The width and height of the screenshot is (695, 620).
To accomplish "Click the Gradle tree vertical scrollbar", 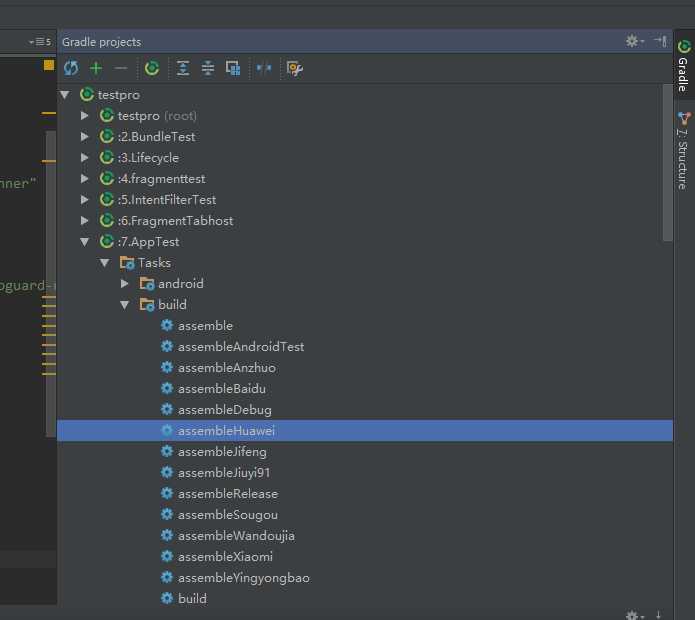I will 667,163.
